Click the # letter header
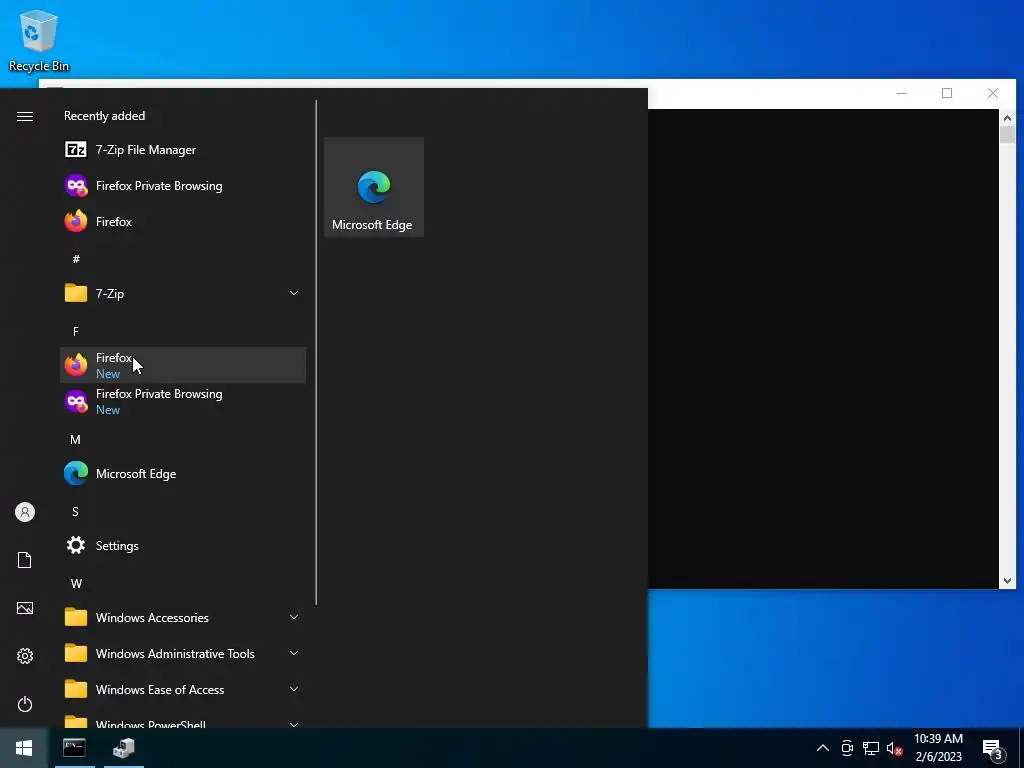Image resolution: width=1024 pixels, height=768 pixels. point(76,259)
